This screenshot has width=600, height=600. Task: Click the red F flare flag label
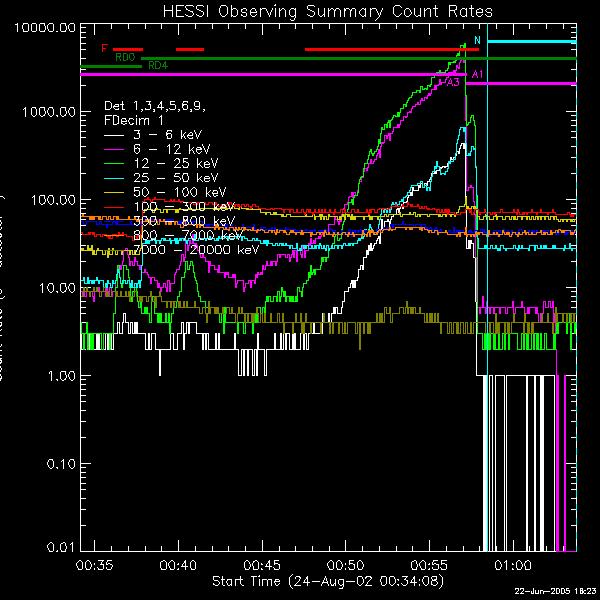click(104, 48)
